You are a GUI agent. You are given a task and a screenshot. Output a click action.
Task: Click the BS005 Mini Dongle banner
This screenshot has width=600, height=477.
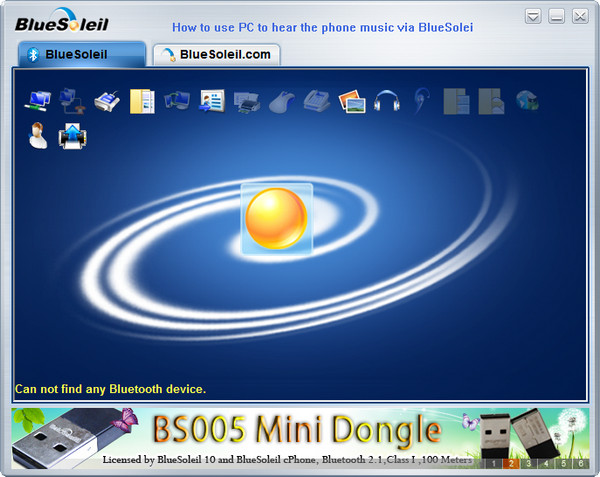click(x=296, y=431)
